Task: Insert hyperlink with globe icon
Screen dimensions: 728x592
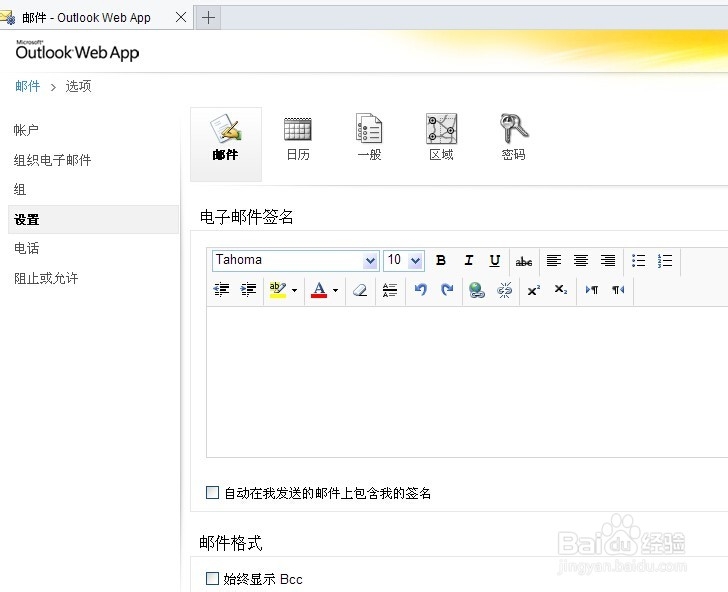Action: coord(477,290)
